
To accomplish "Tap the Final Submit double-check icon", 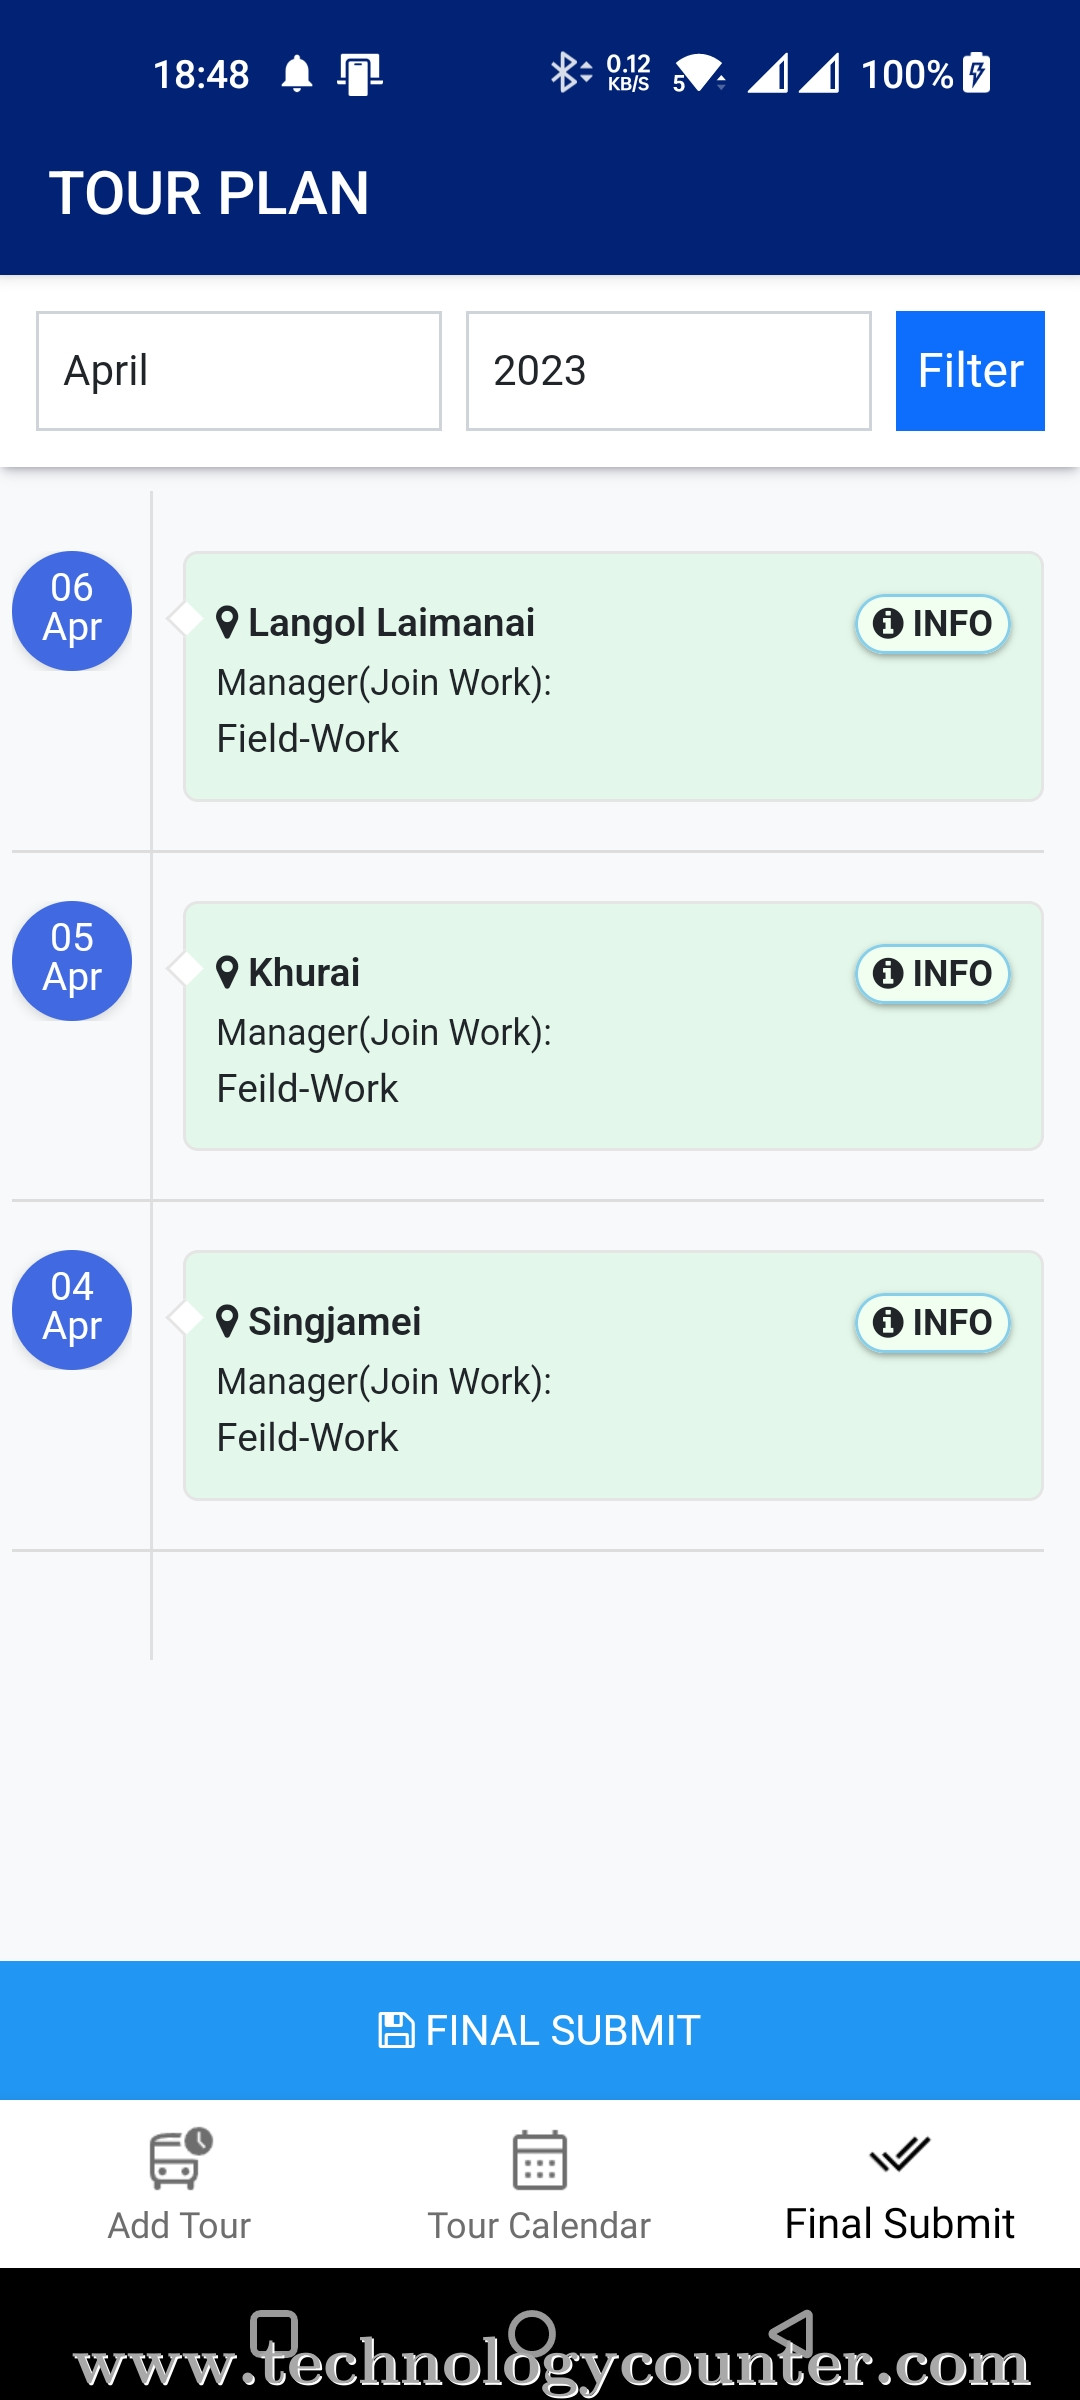I will pyautogui.click(x=900, y=2154).
